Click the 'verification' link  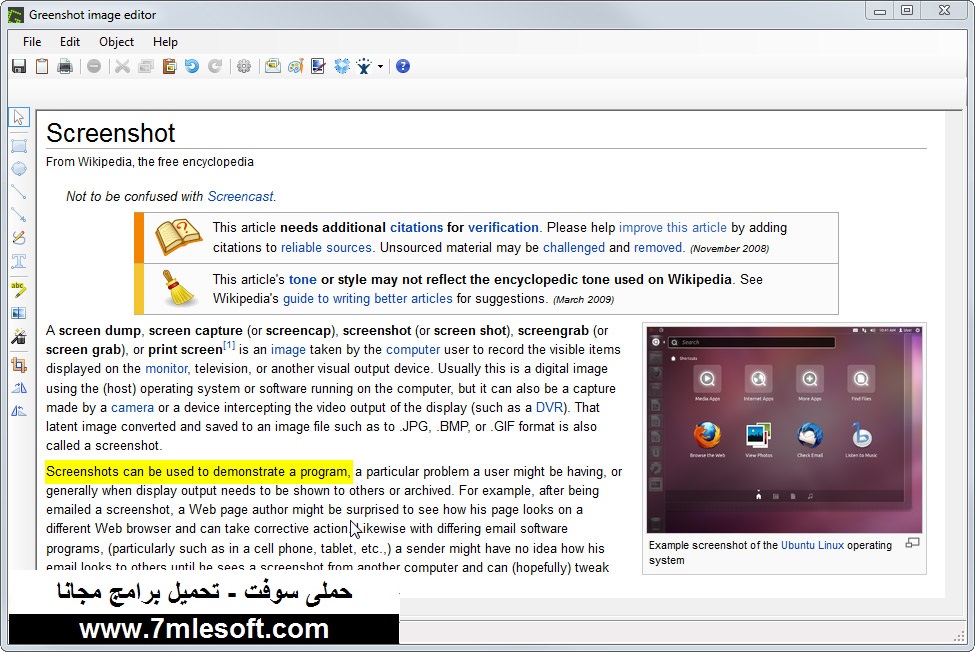tap(503, 227)
